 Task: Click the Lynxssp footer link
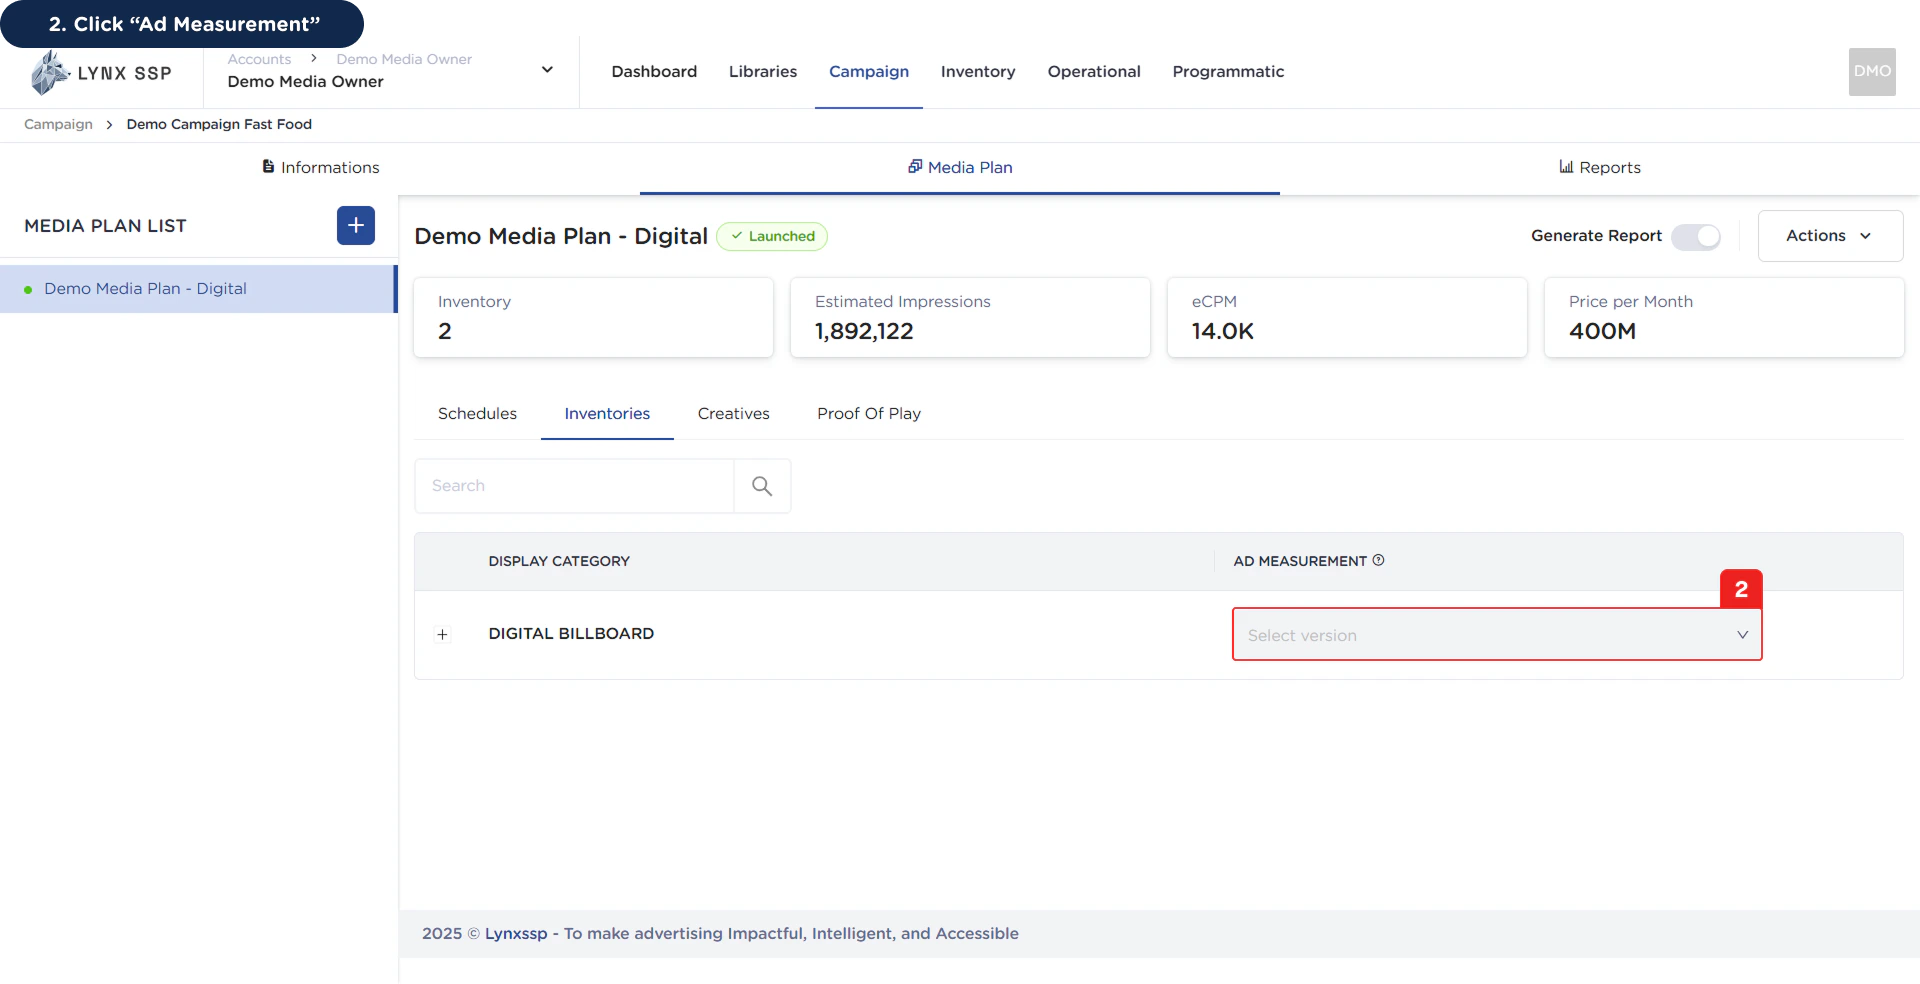(x=515, y=933)
